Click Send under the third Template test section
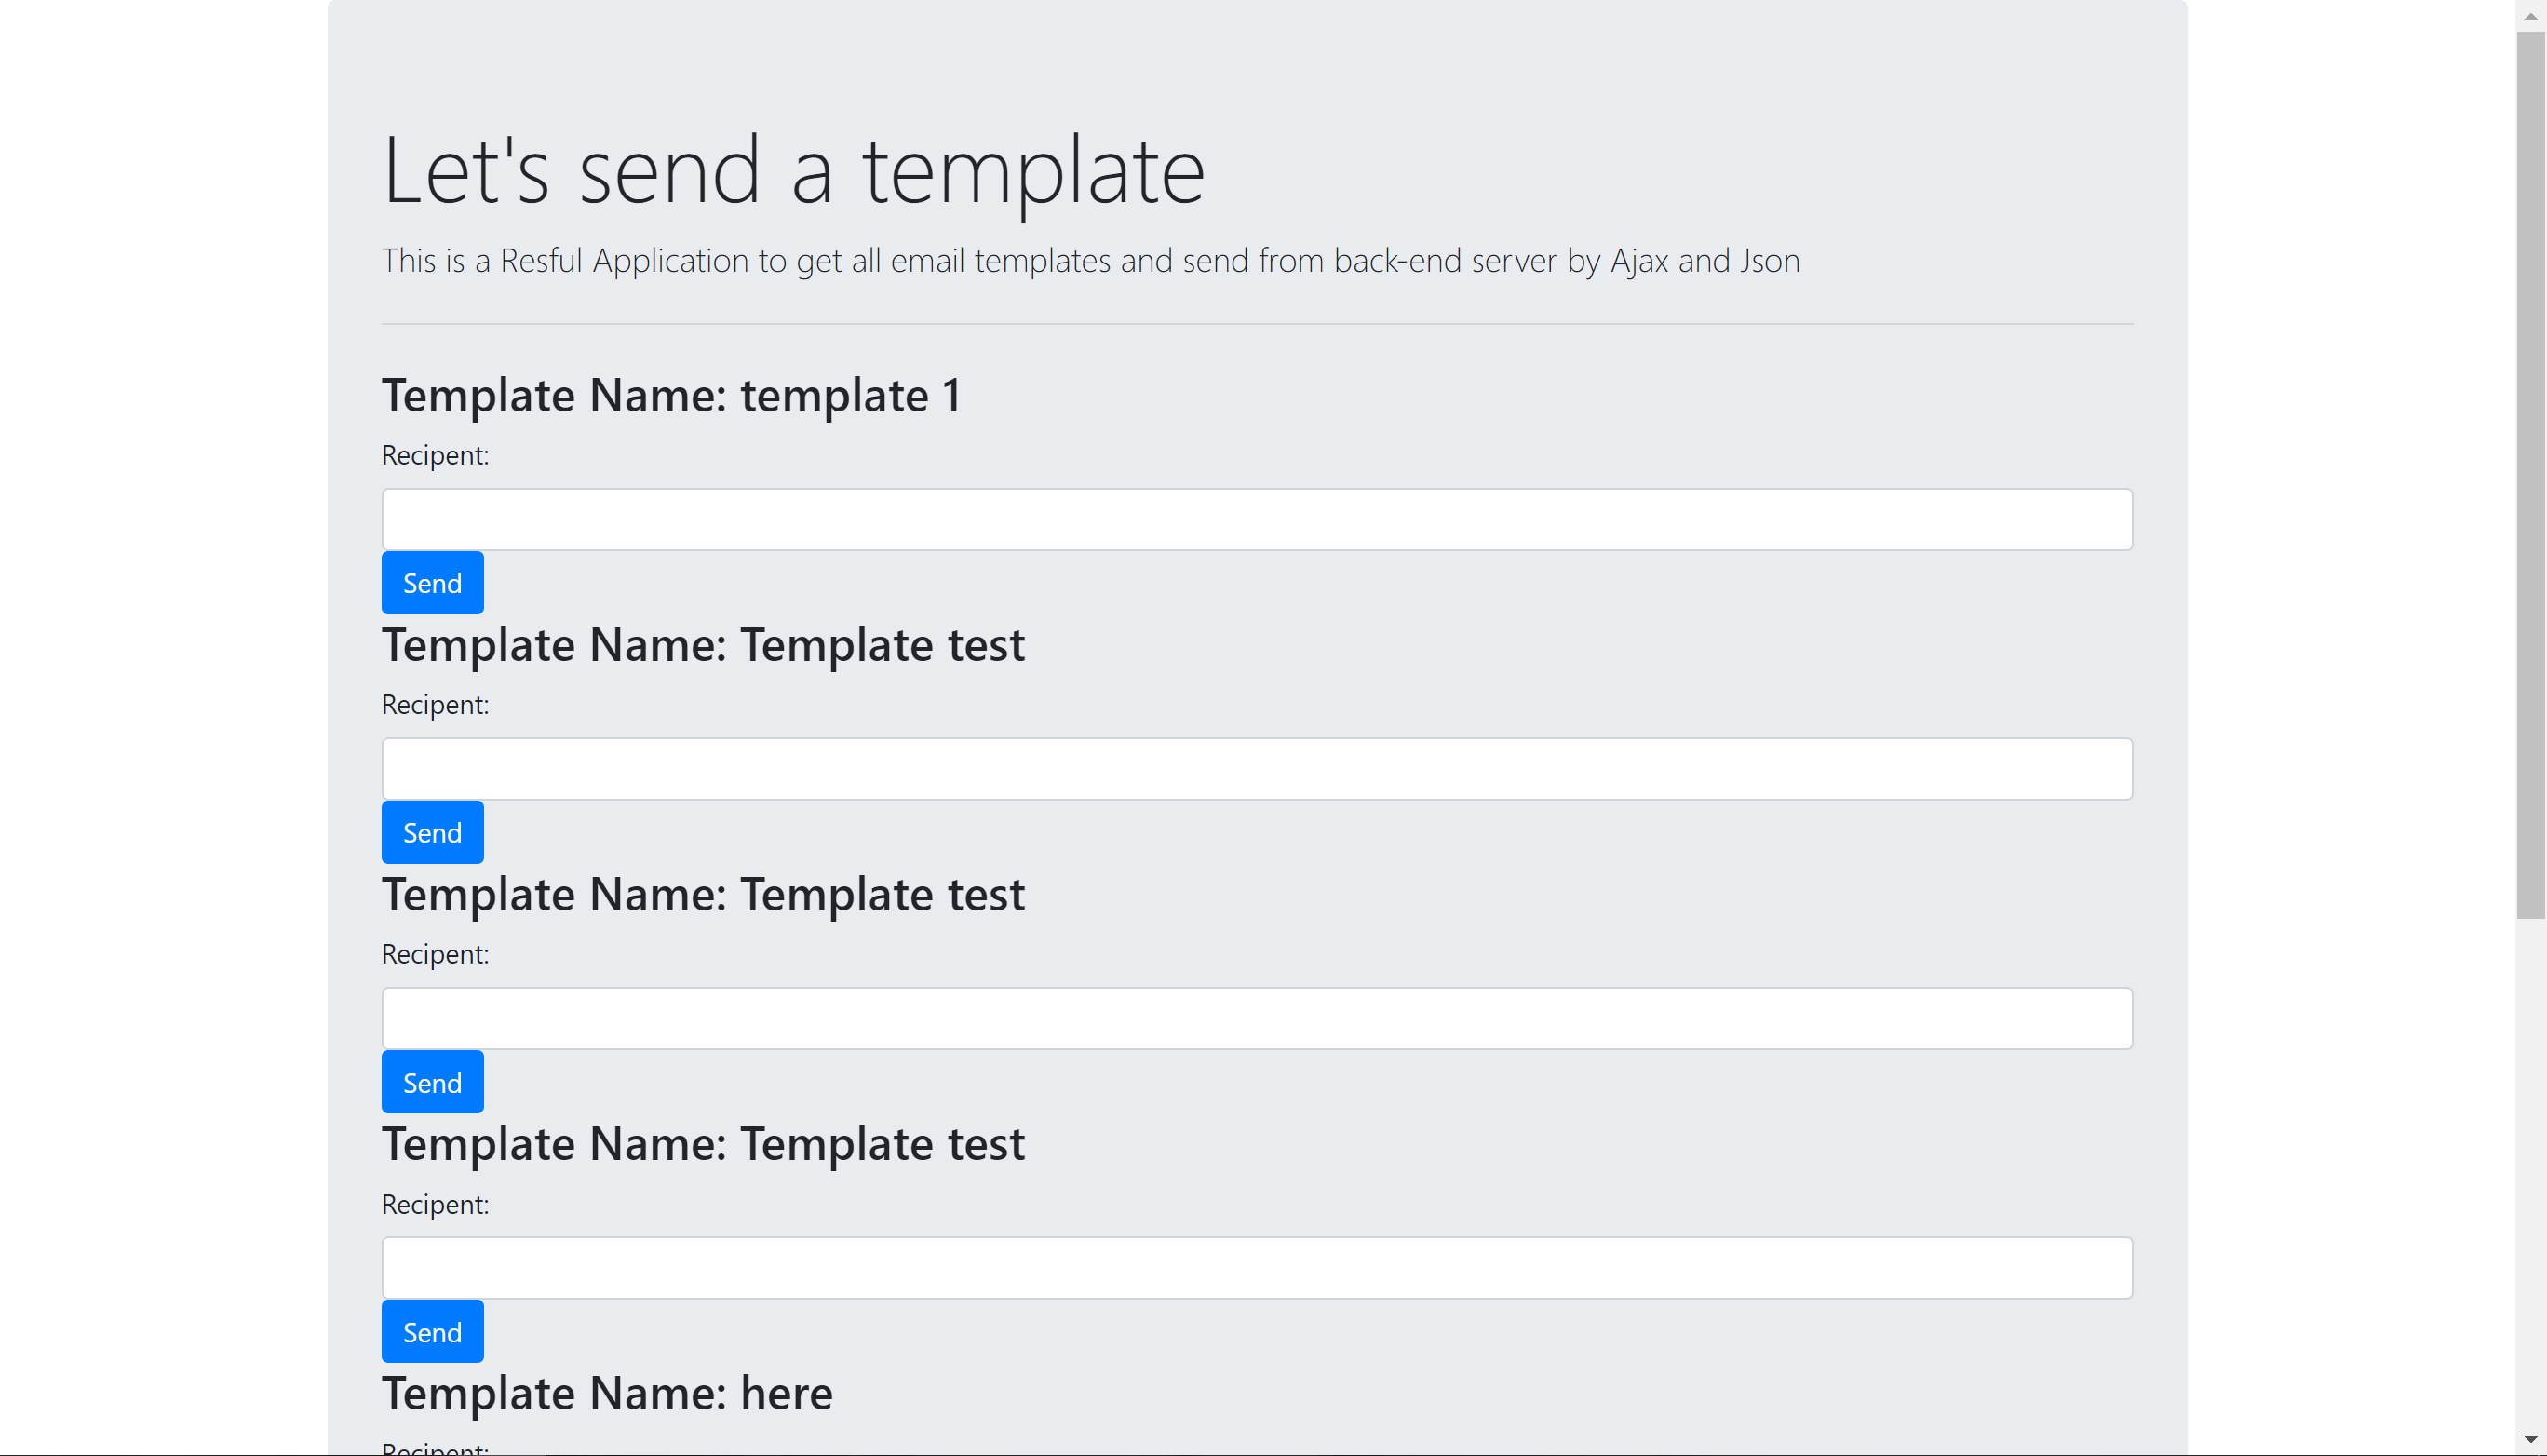This screenshot has width=2547, height=1456. point(431,1331)
